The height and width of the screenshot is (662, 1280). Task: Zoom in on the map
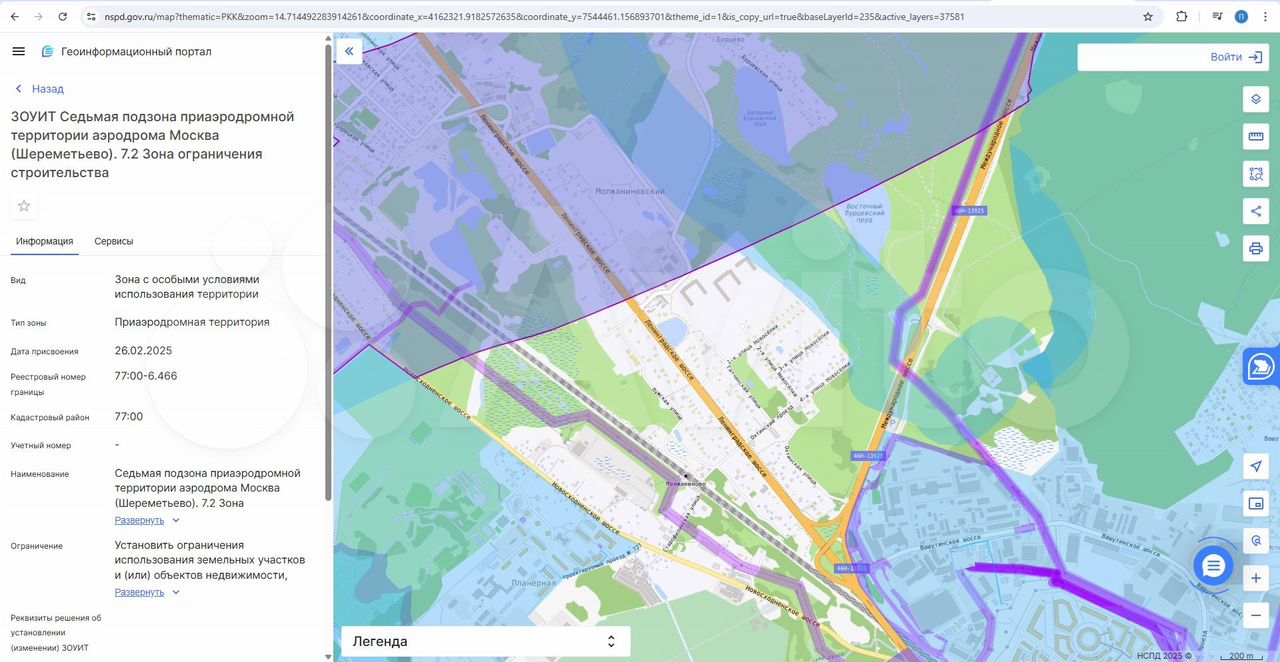[x=1256, y=579]
